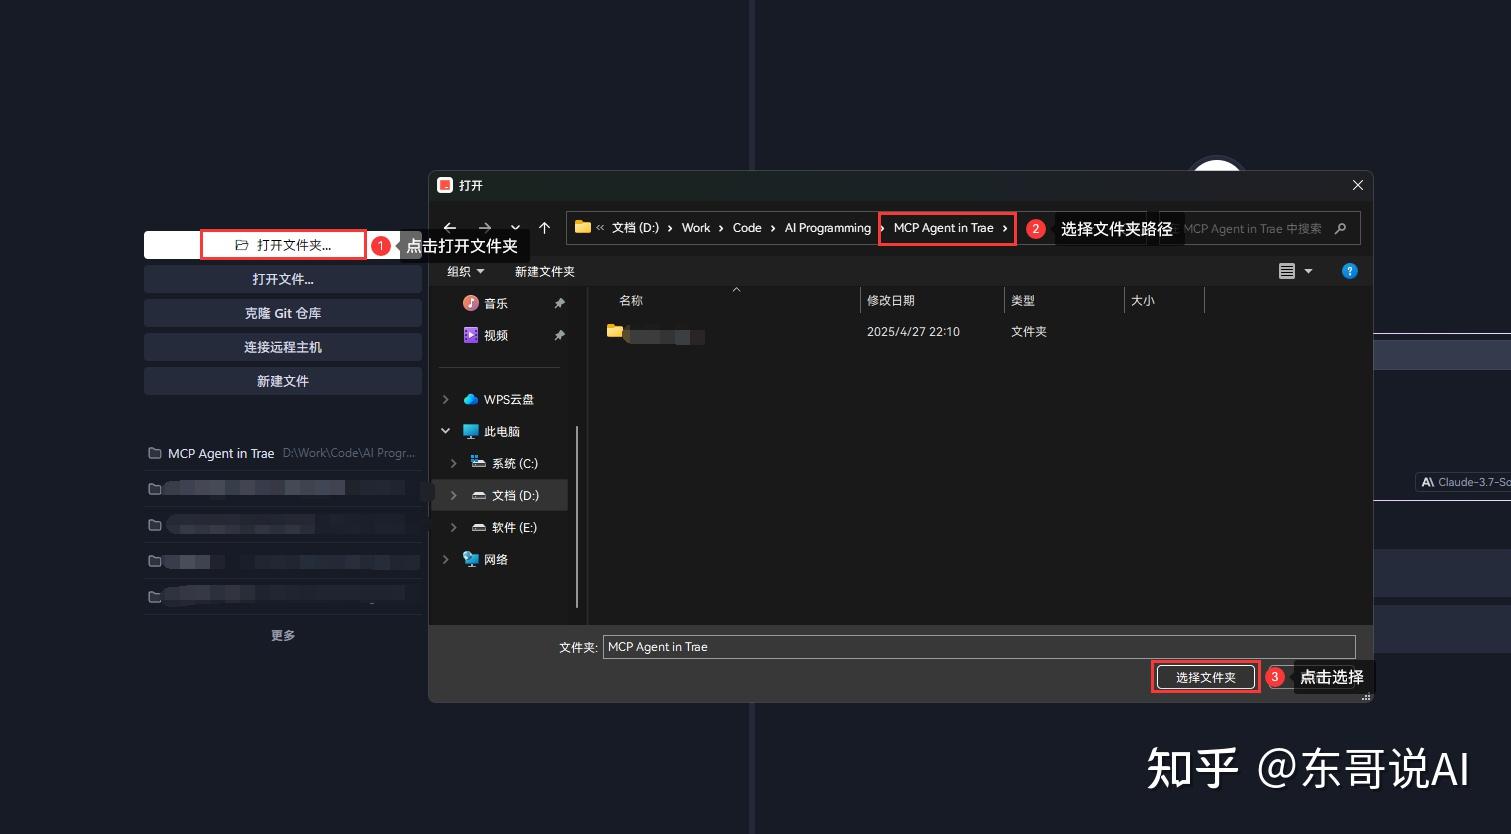Viewport: 1511px width, 834px height.
Task: Navigate to Work in the breadcrumb path
Action: pyautogui.click(x=695, y=227)
